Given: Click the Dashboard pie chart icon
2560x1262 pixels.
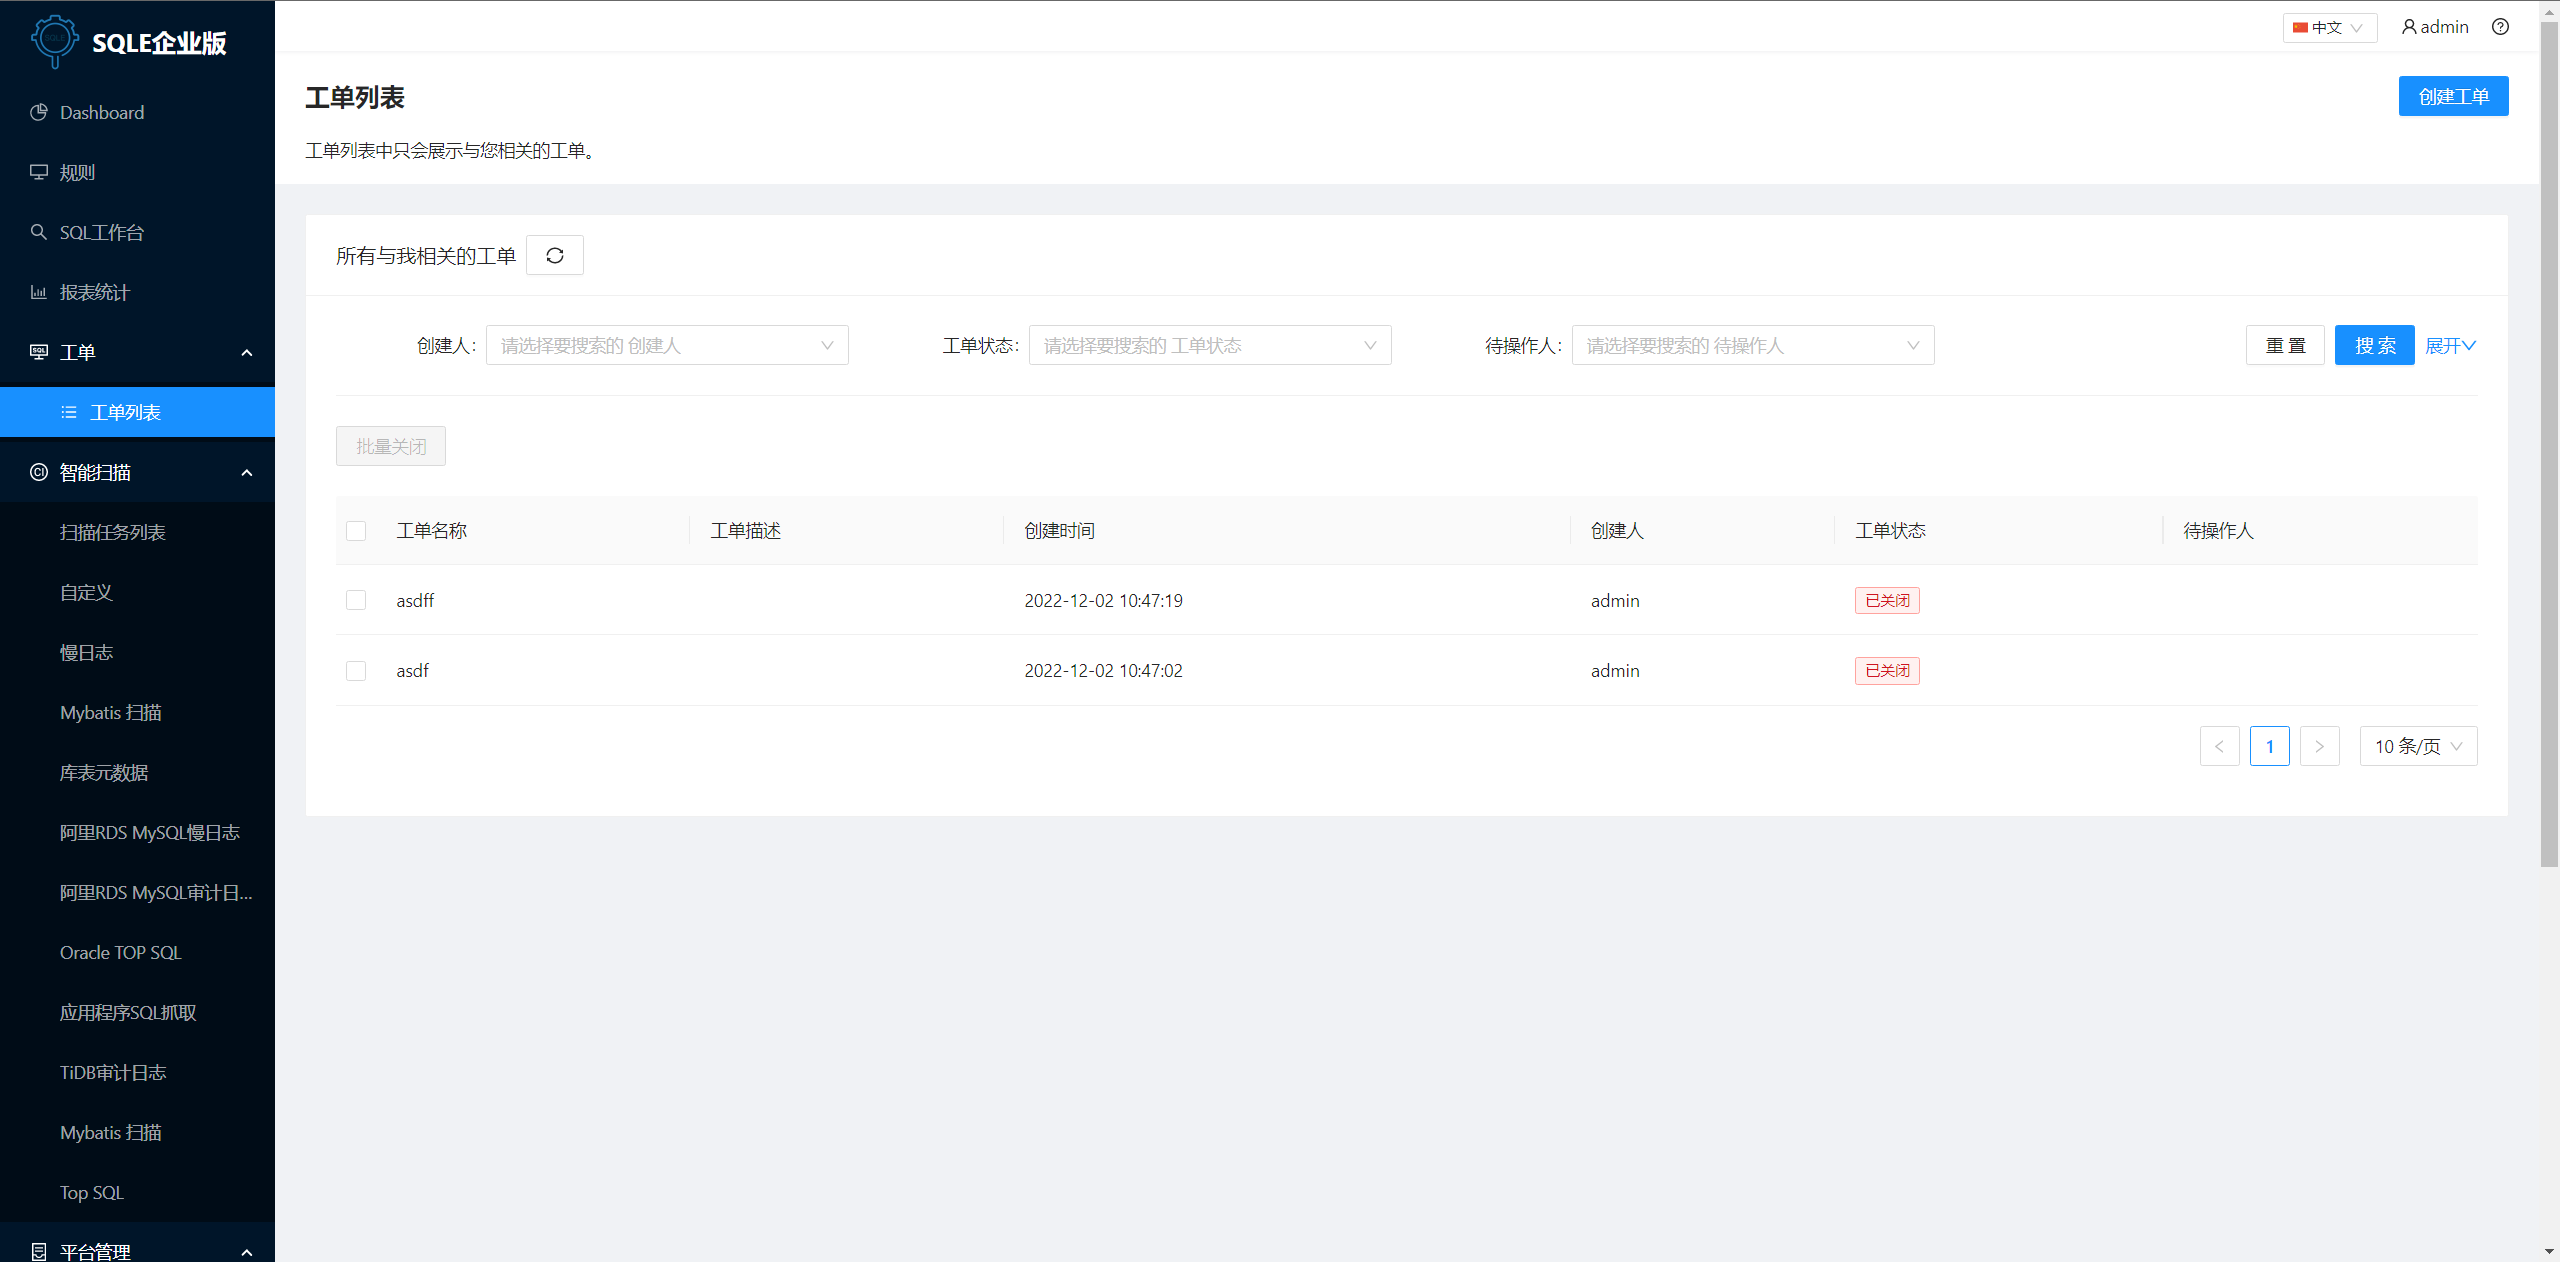Looking at the screenshot, I should point(39,112).
